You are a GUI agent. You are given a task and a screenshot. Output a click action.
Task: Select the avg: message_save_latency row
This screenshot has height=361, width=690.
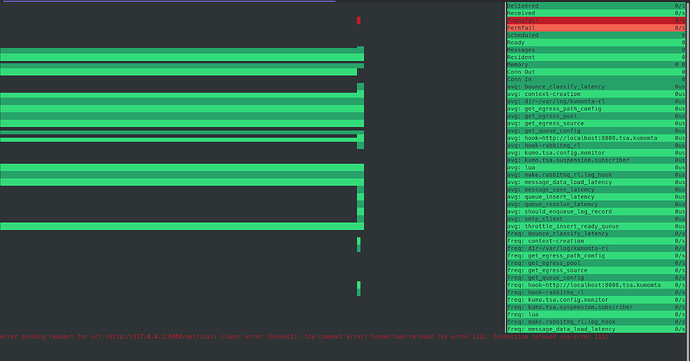coord(596,189)
